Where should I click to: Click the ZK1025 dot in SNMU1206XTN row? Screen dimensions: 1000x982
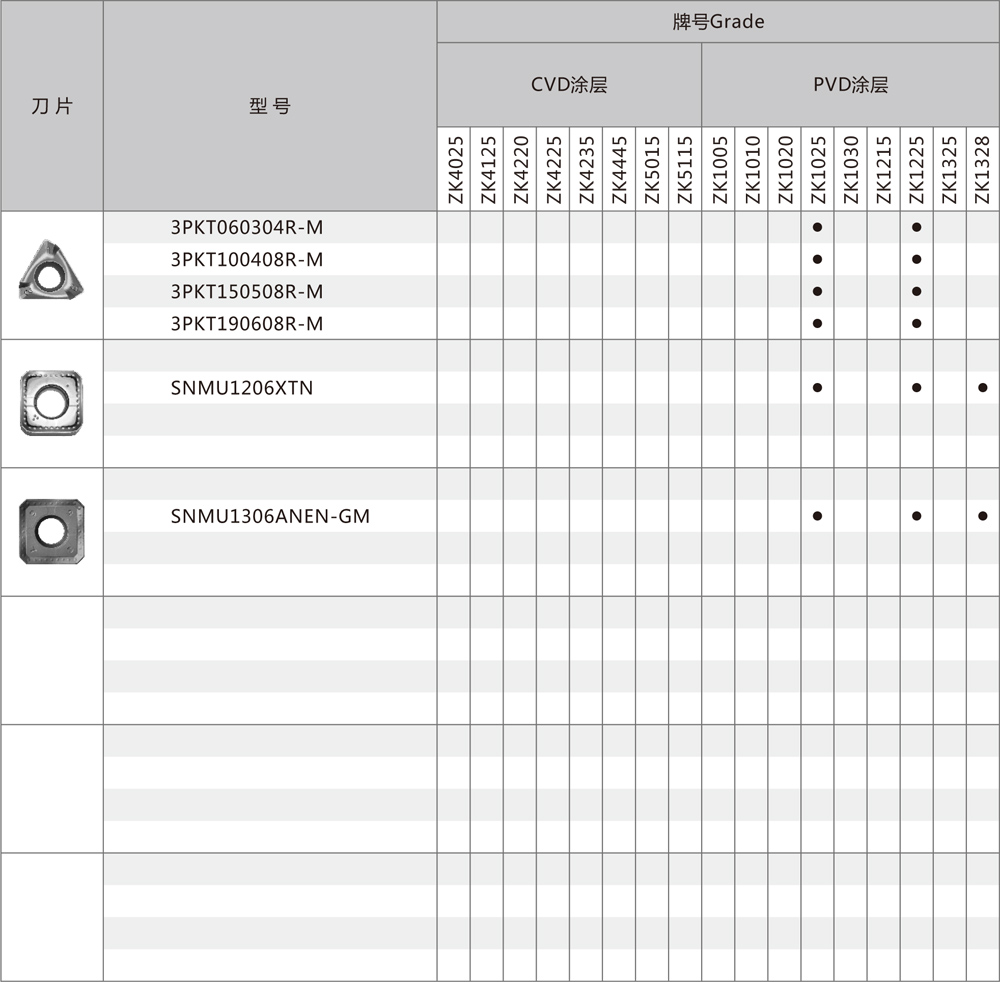pyautogui.click(x=817, y=387)
